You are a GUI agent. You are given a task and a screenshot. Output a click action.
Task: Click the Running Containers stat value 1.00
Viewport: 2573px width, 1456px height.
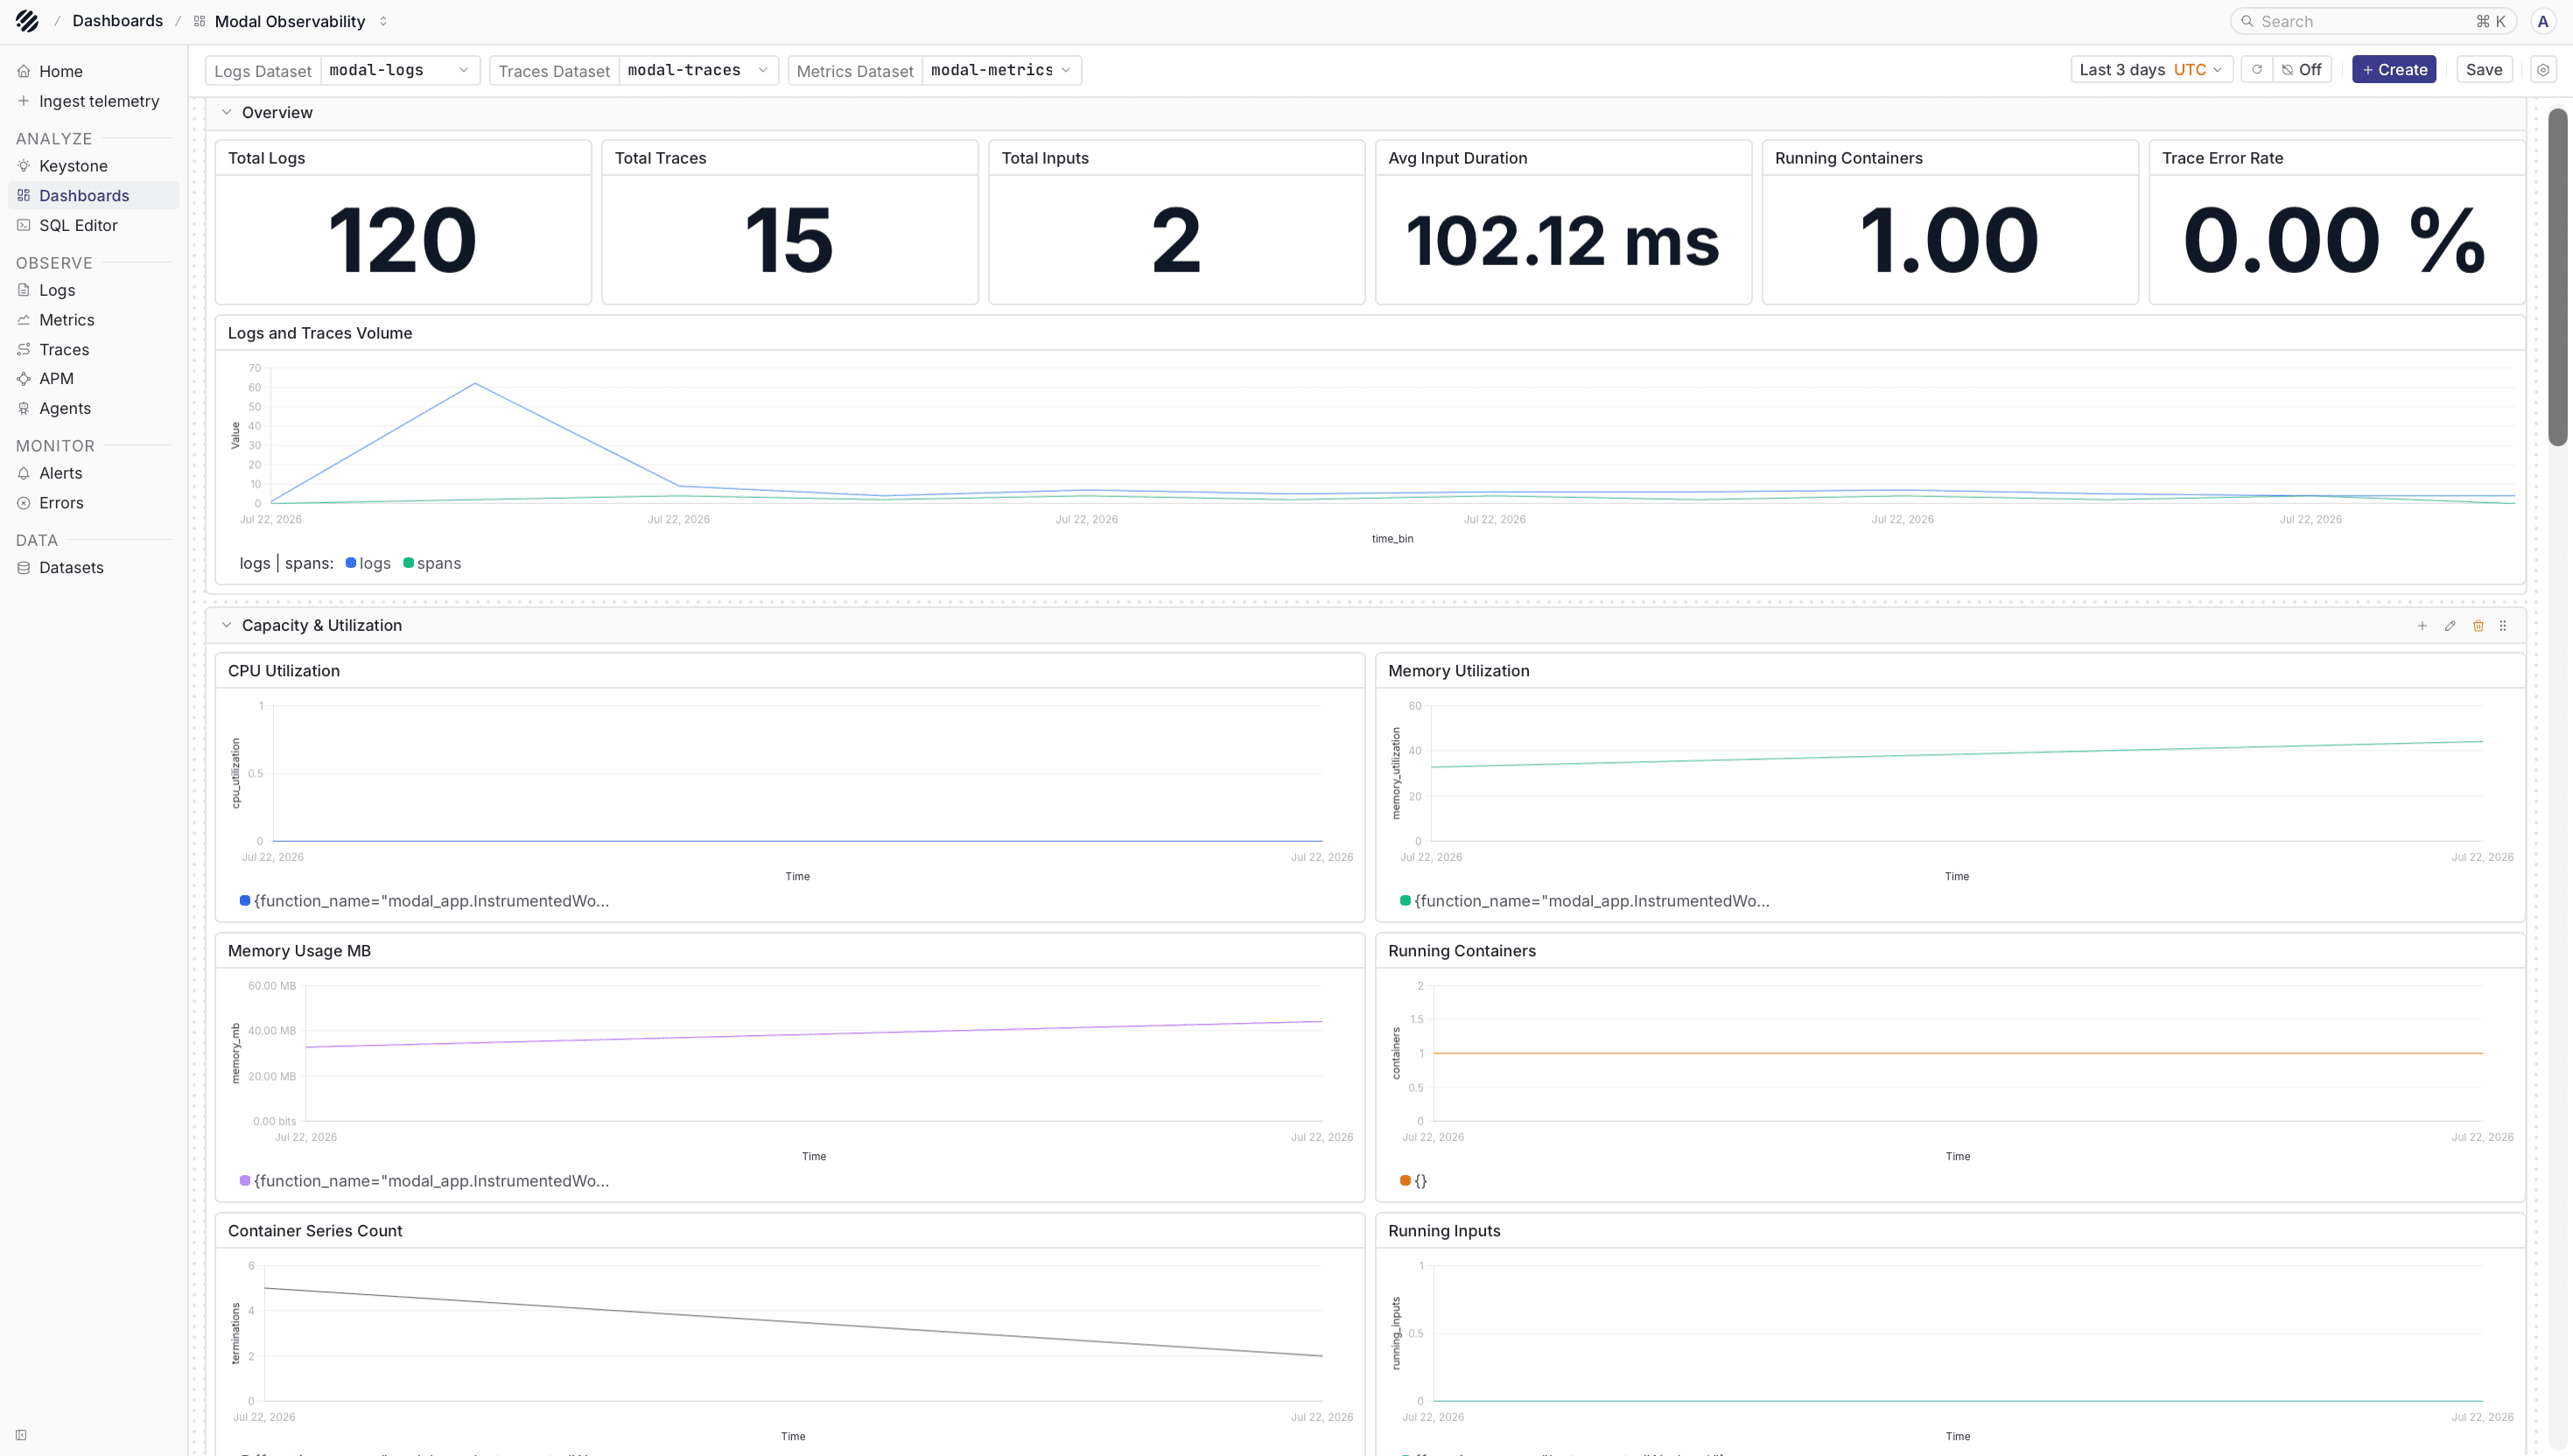pyautogui.click(x=1949, y=240)
